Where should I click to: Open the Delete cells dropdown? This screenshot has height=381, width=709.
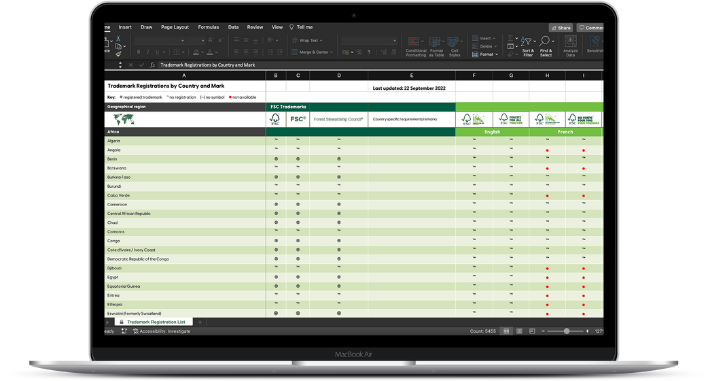click(x=484, y=47)
